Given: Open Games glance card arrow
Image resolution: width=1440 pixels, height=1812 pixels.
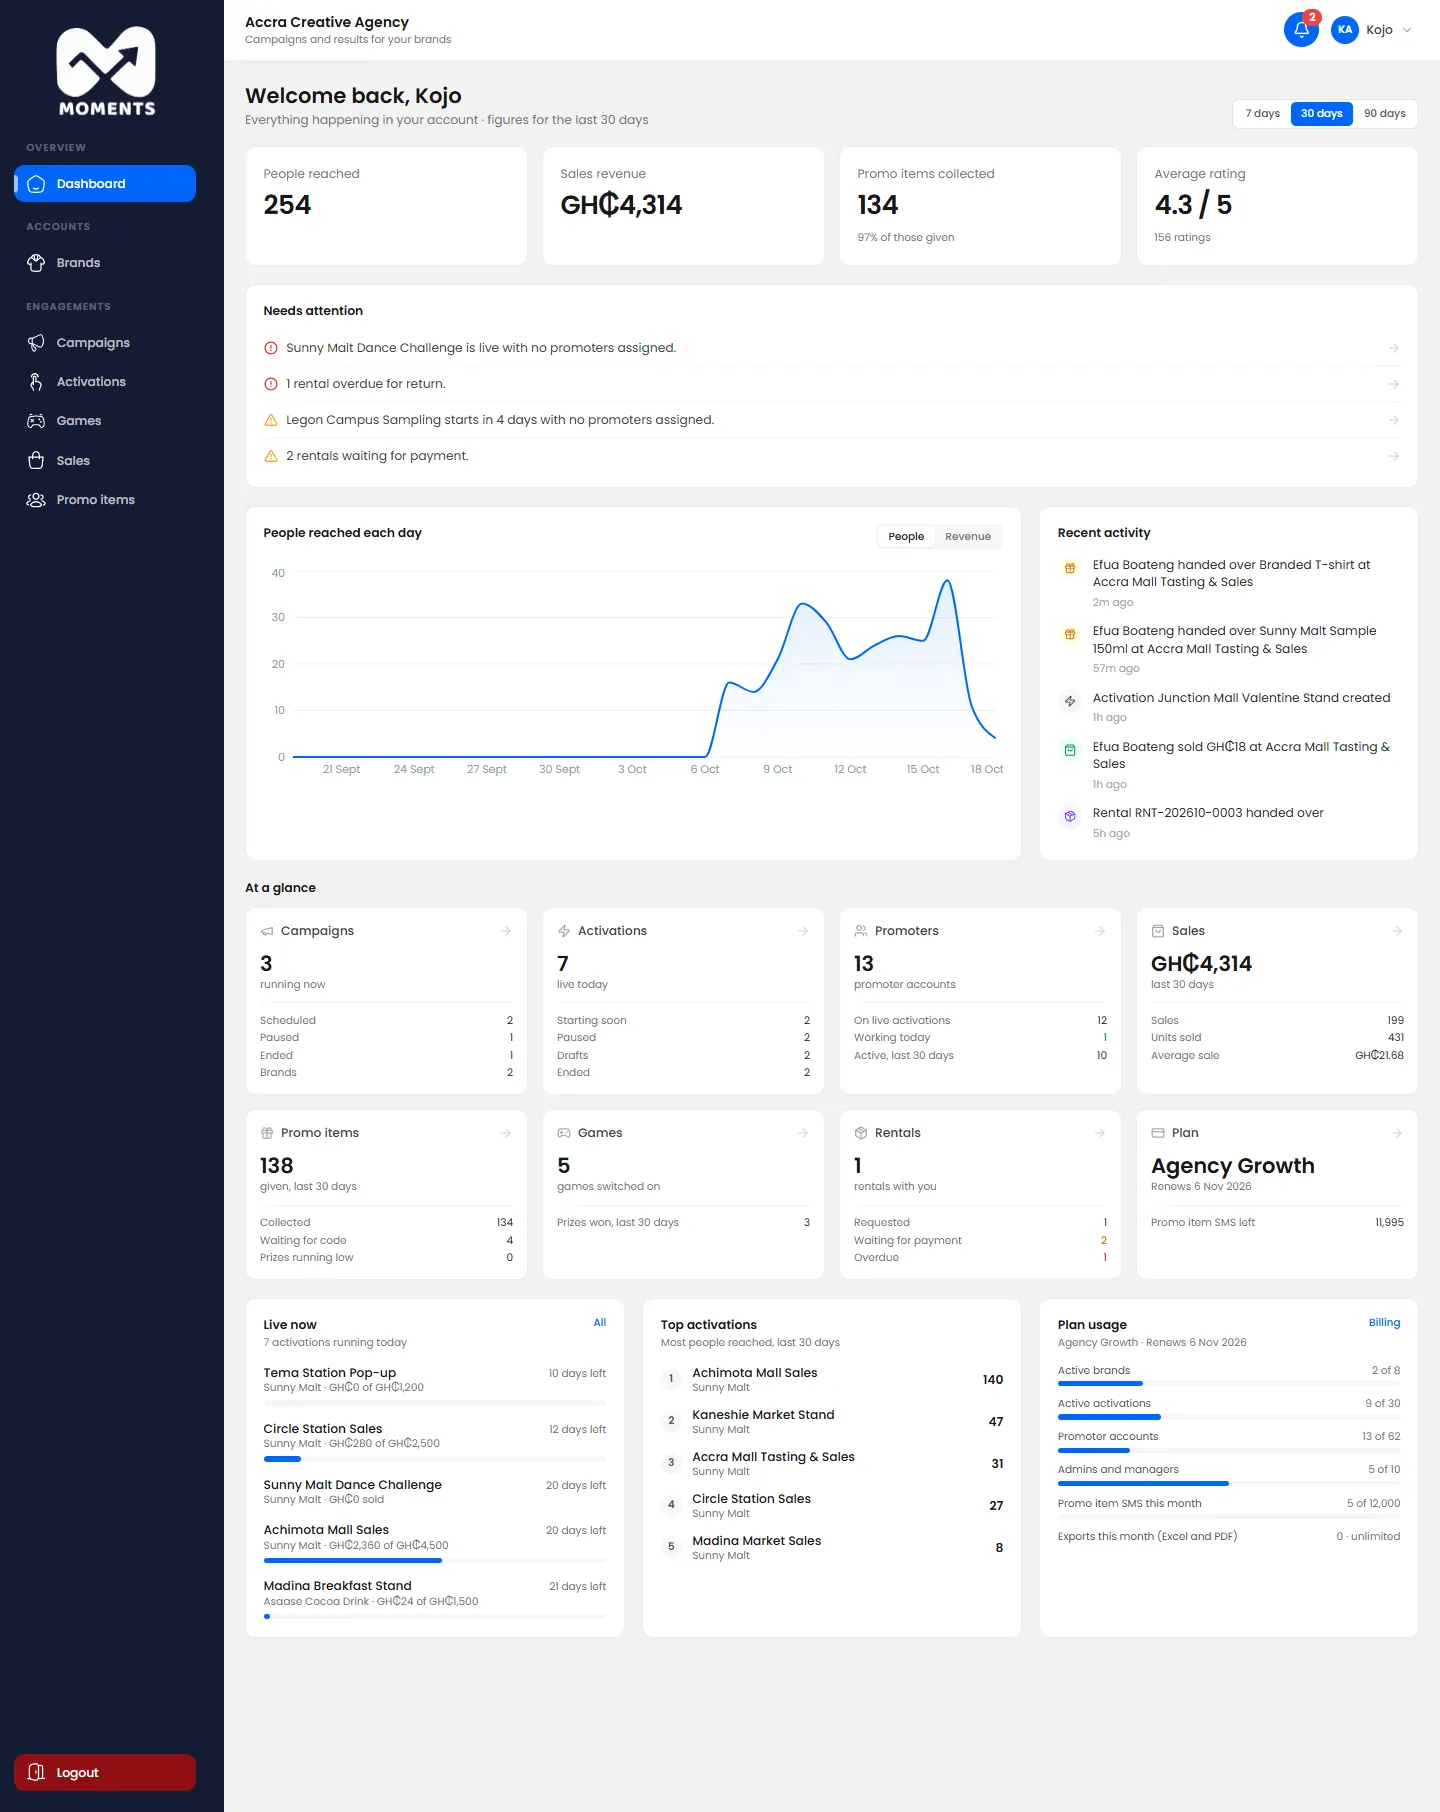Looking at the screenshot, I should tap(803, 1133).
